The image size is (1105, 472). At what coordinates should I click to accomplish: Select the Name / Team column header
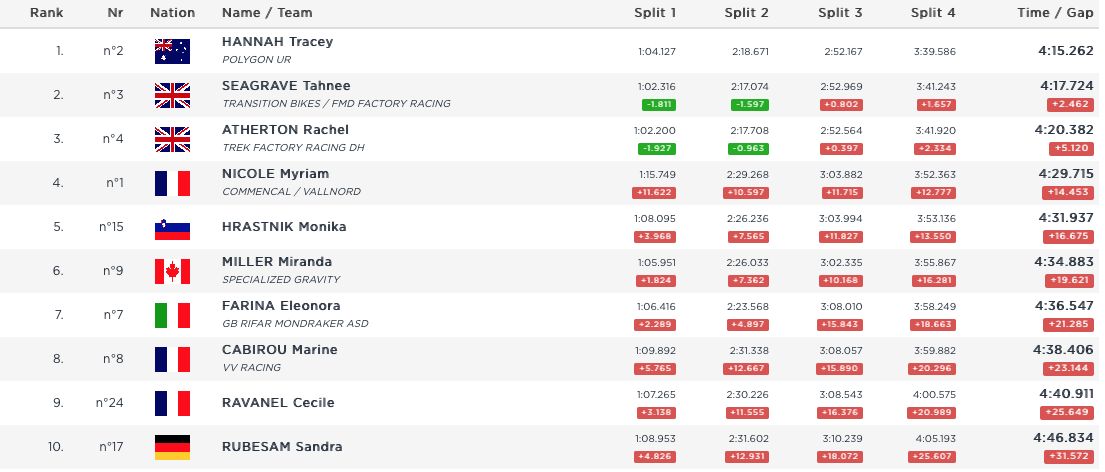(267, 13)
